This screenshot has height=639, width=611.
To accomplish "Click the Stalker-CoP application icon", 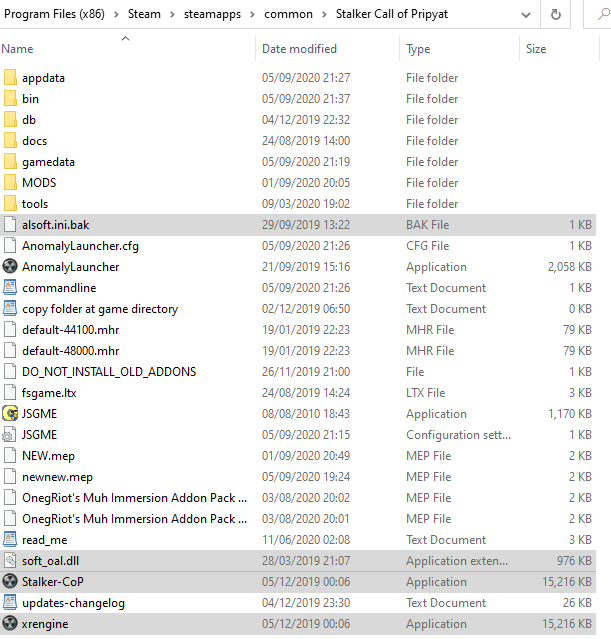I will 10,582.
